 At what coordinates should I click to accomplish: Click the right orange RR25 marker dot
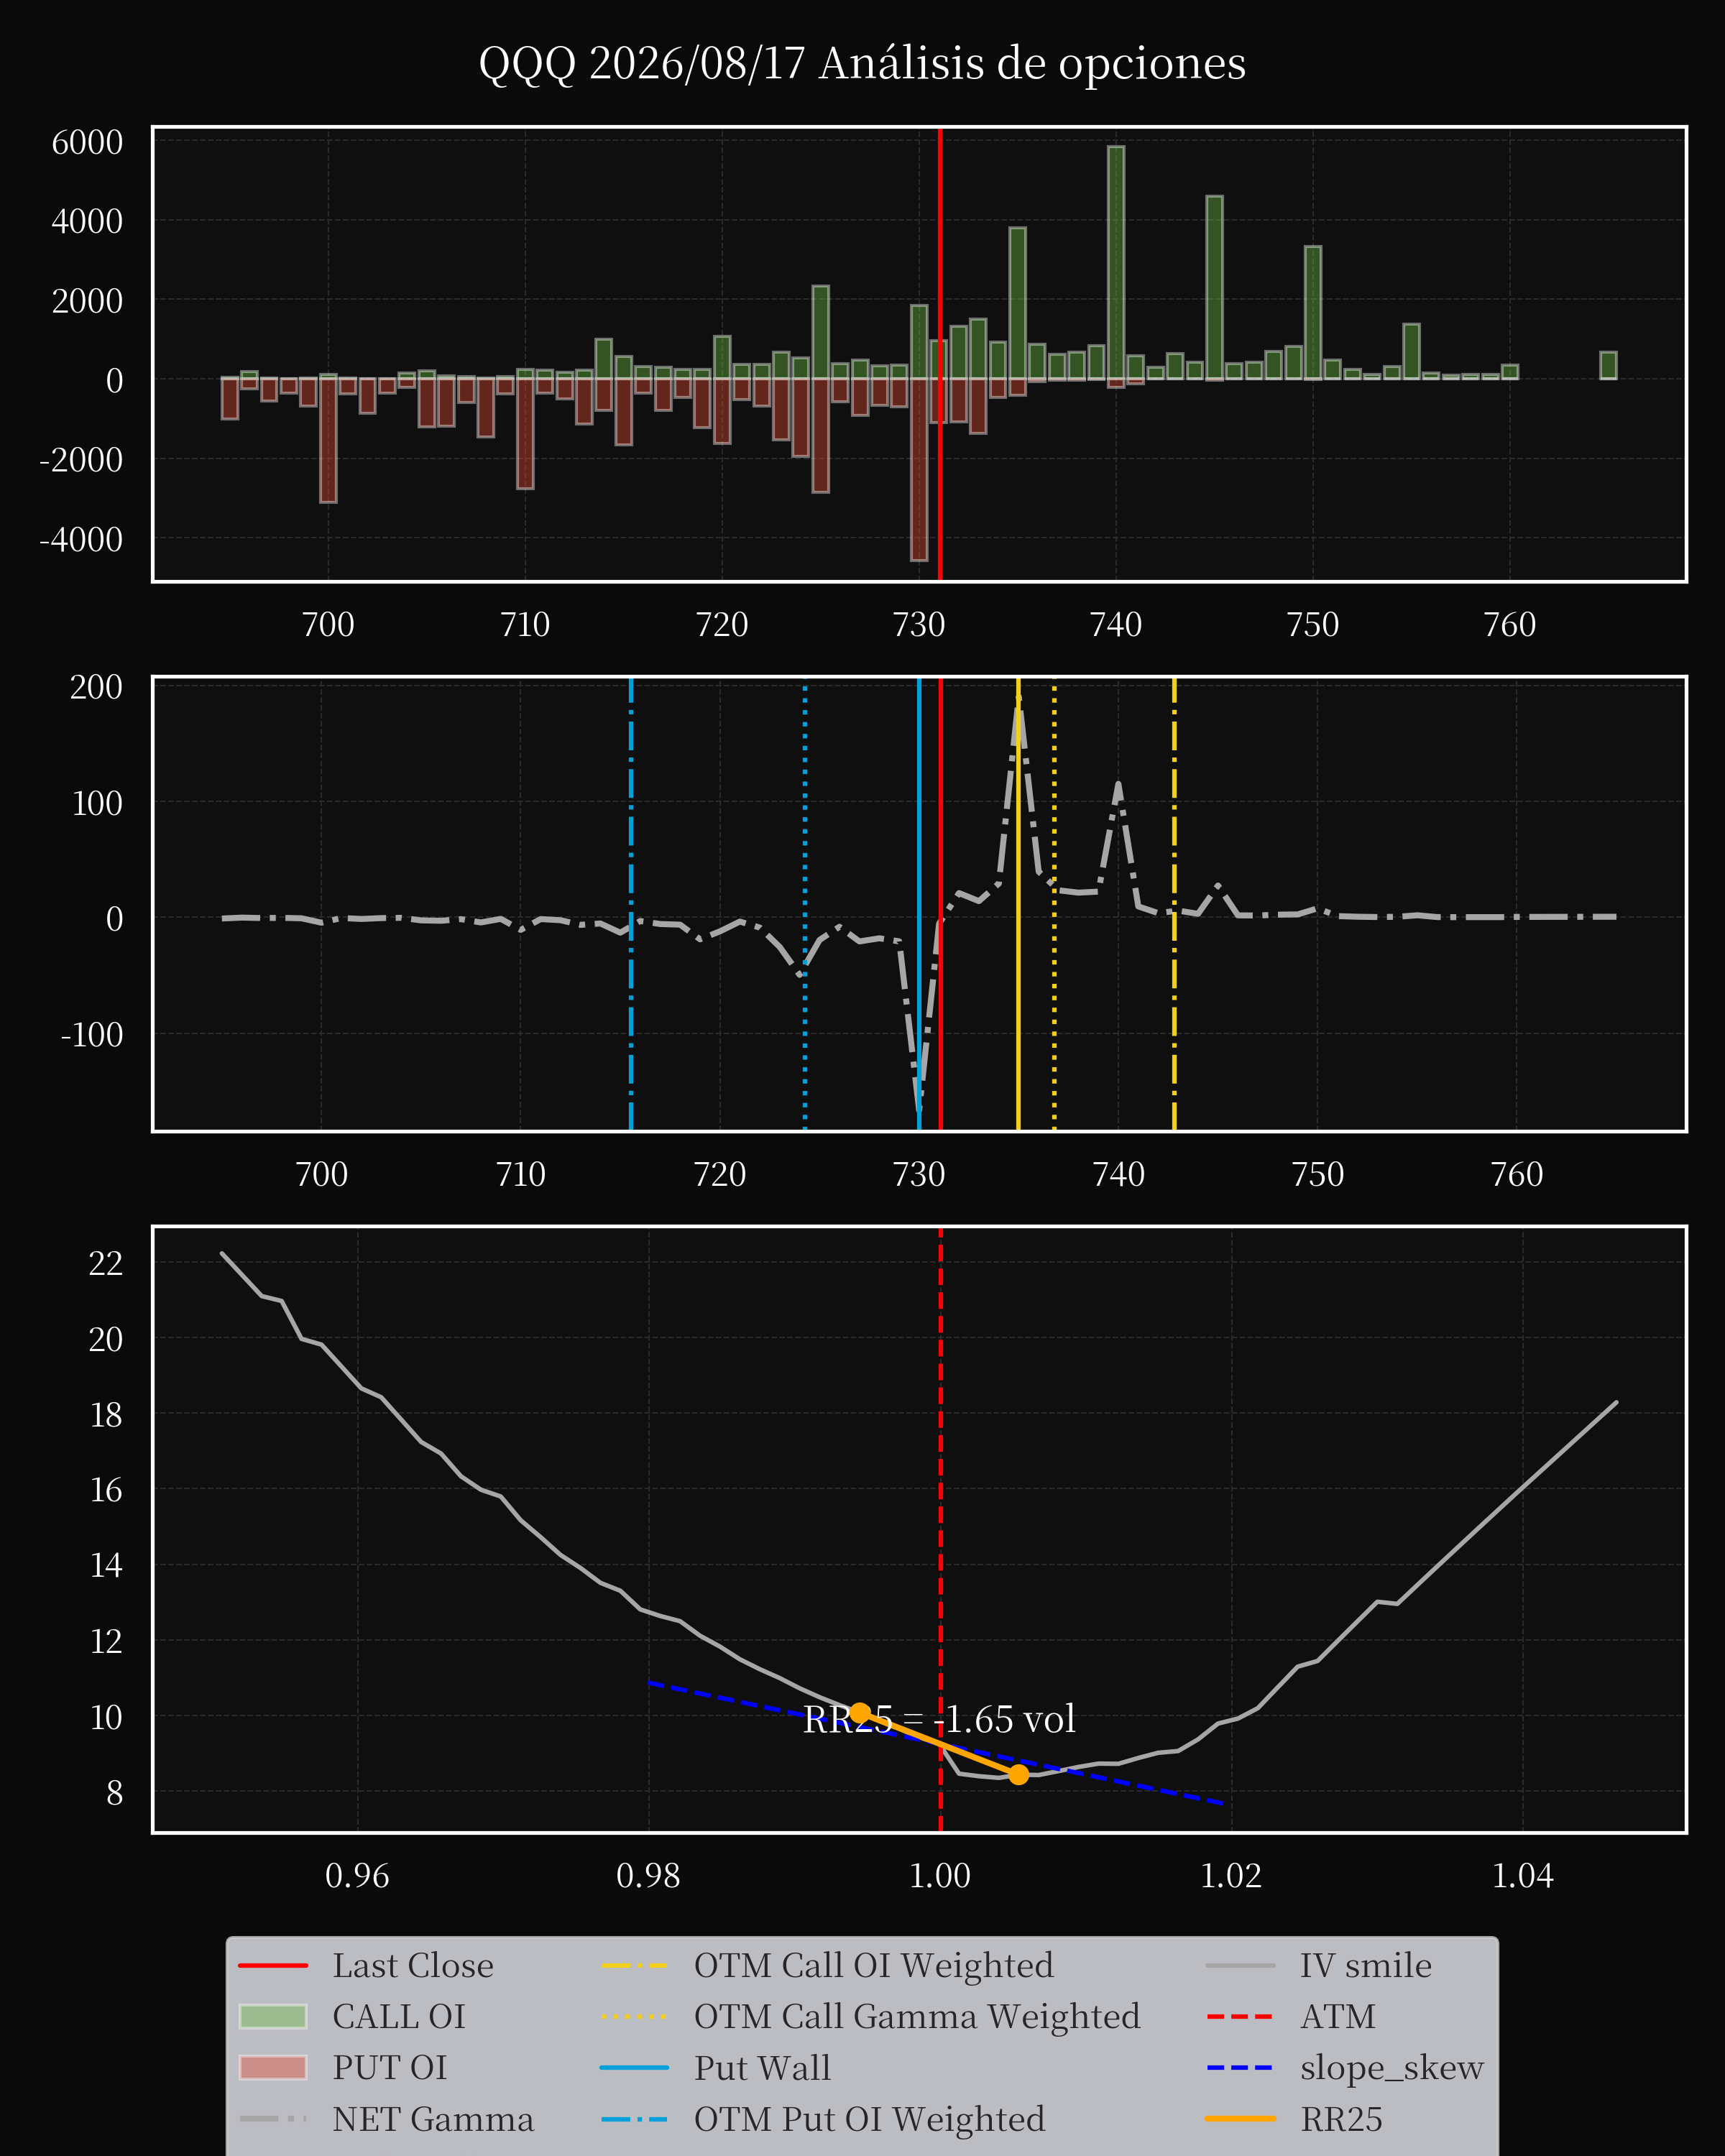(x=1018, y=1774)
